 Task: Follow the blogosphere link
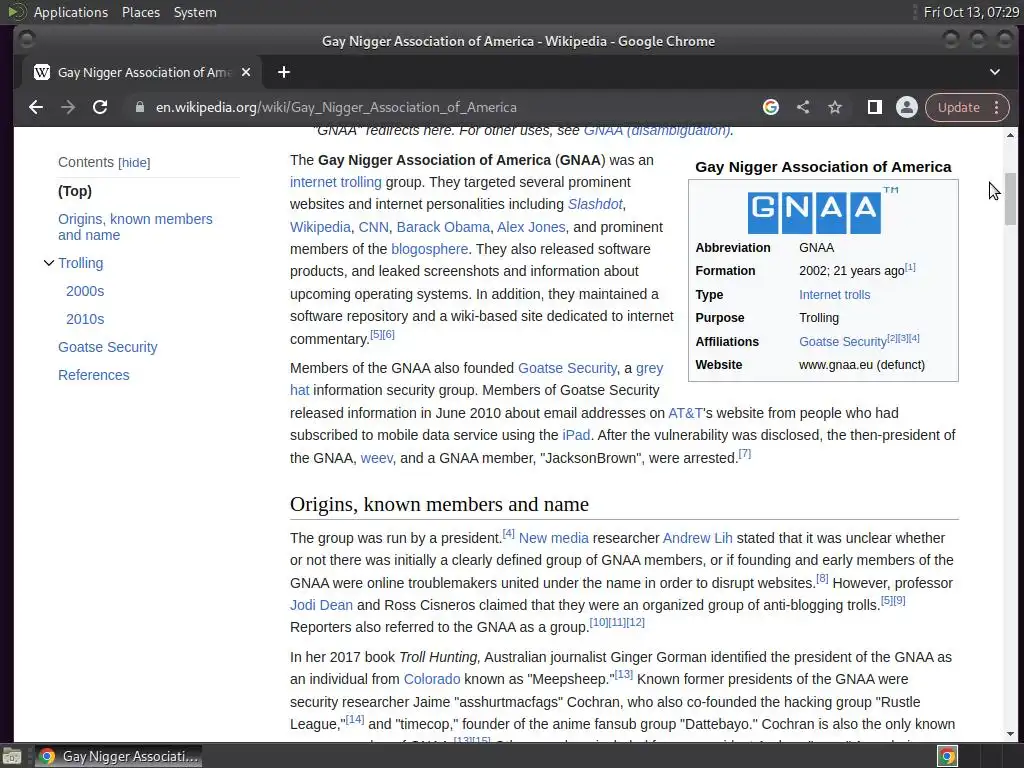[x=429, y=249]
